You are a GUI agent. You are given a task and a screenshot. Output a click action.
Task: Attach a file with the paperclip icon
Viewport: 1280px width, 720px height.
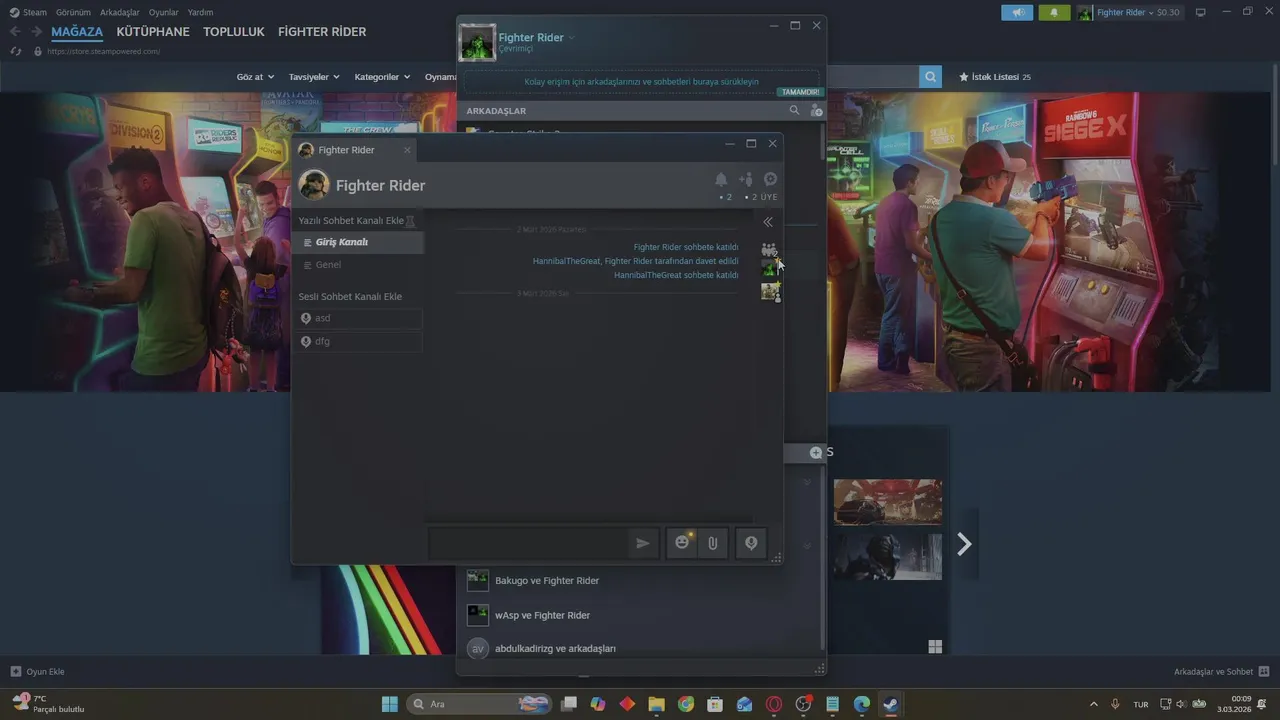pyautogui.click(x=712, y=542)
